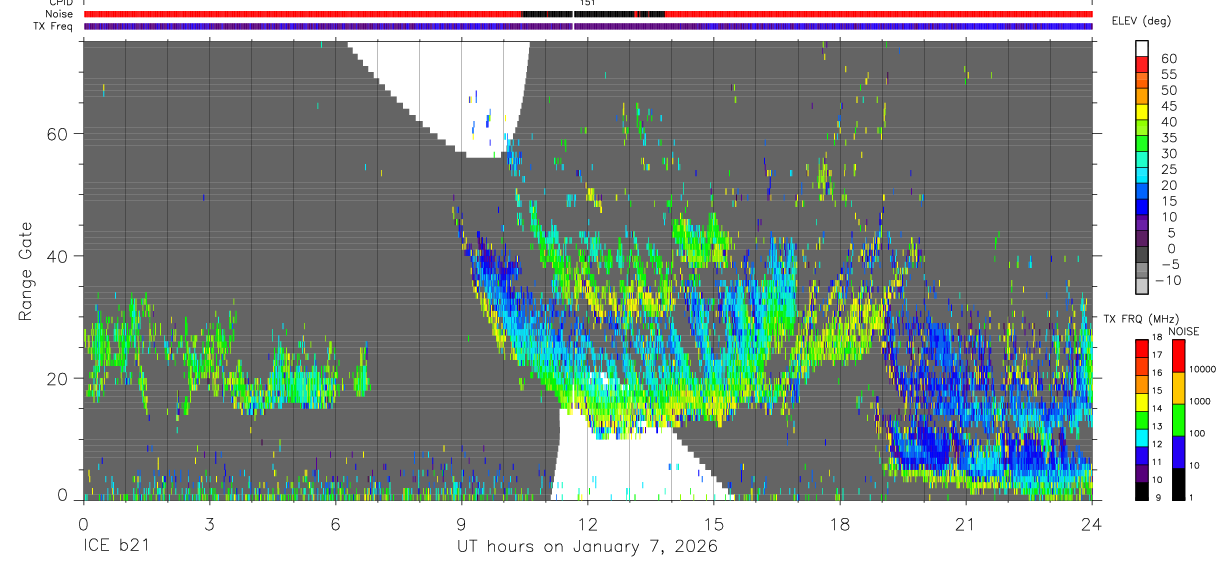
Task: Click the cyan 25-degree segment of the ELEV color bar
Action: point(1142,175)
